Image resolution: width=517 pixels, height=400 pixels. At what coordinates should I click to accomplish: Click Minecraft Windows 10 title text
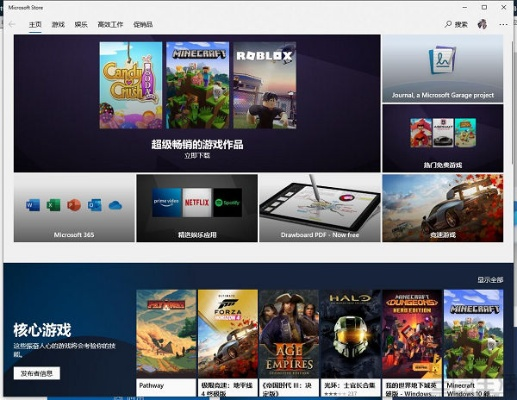[468, 389]
